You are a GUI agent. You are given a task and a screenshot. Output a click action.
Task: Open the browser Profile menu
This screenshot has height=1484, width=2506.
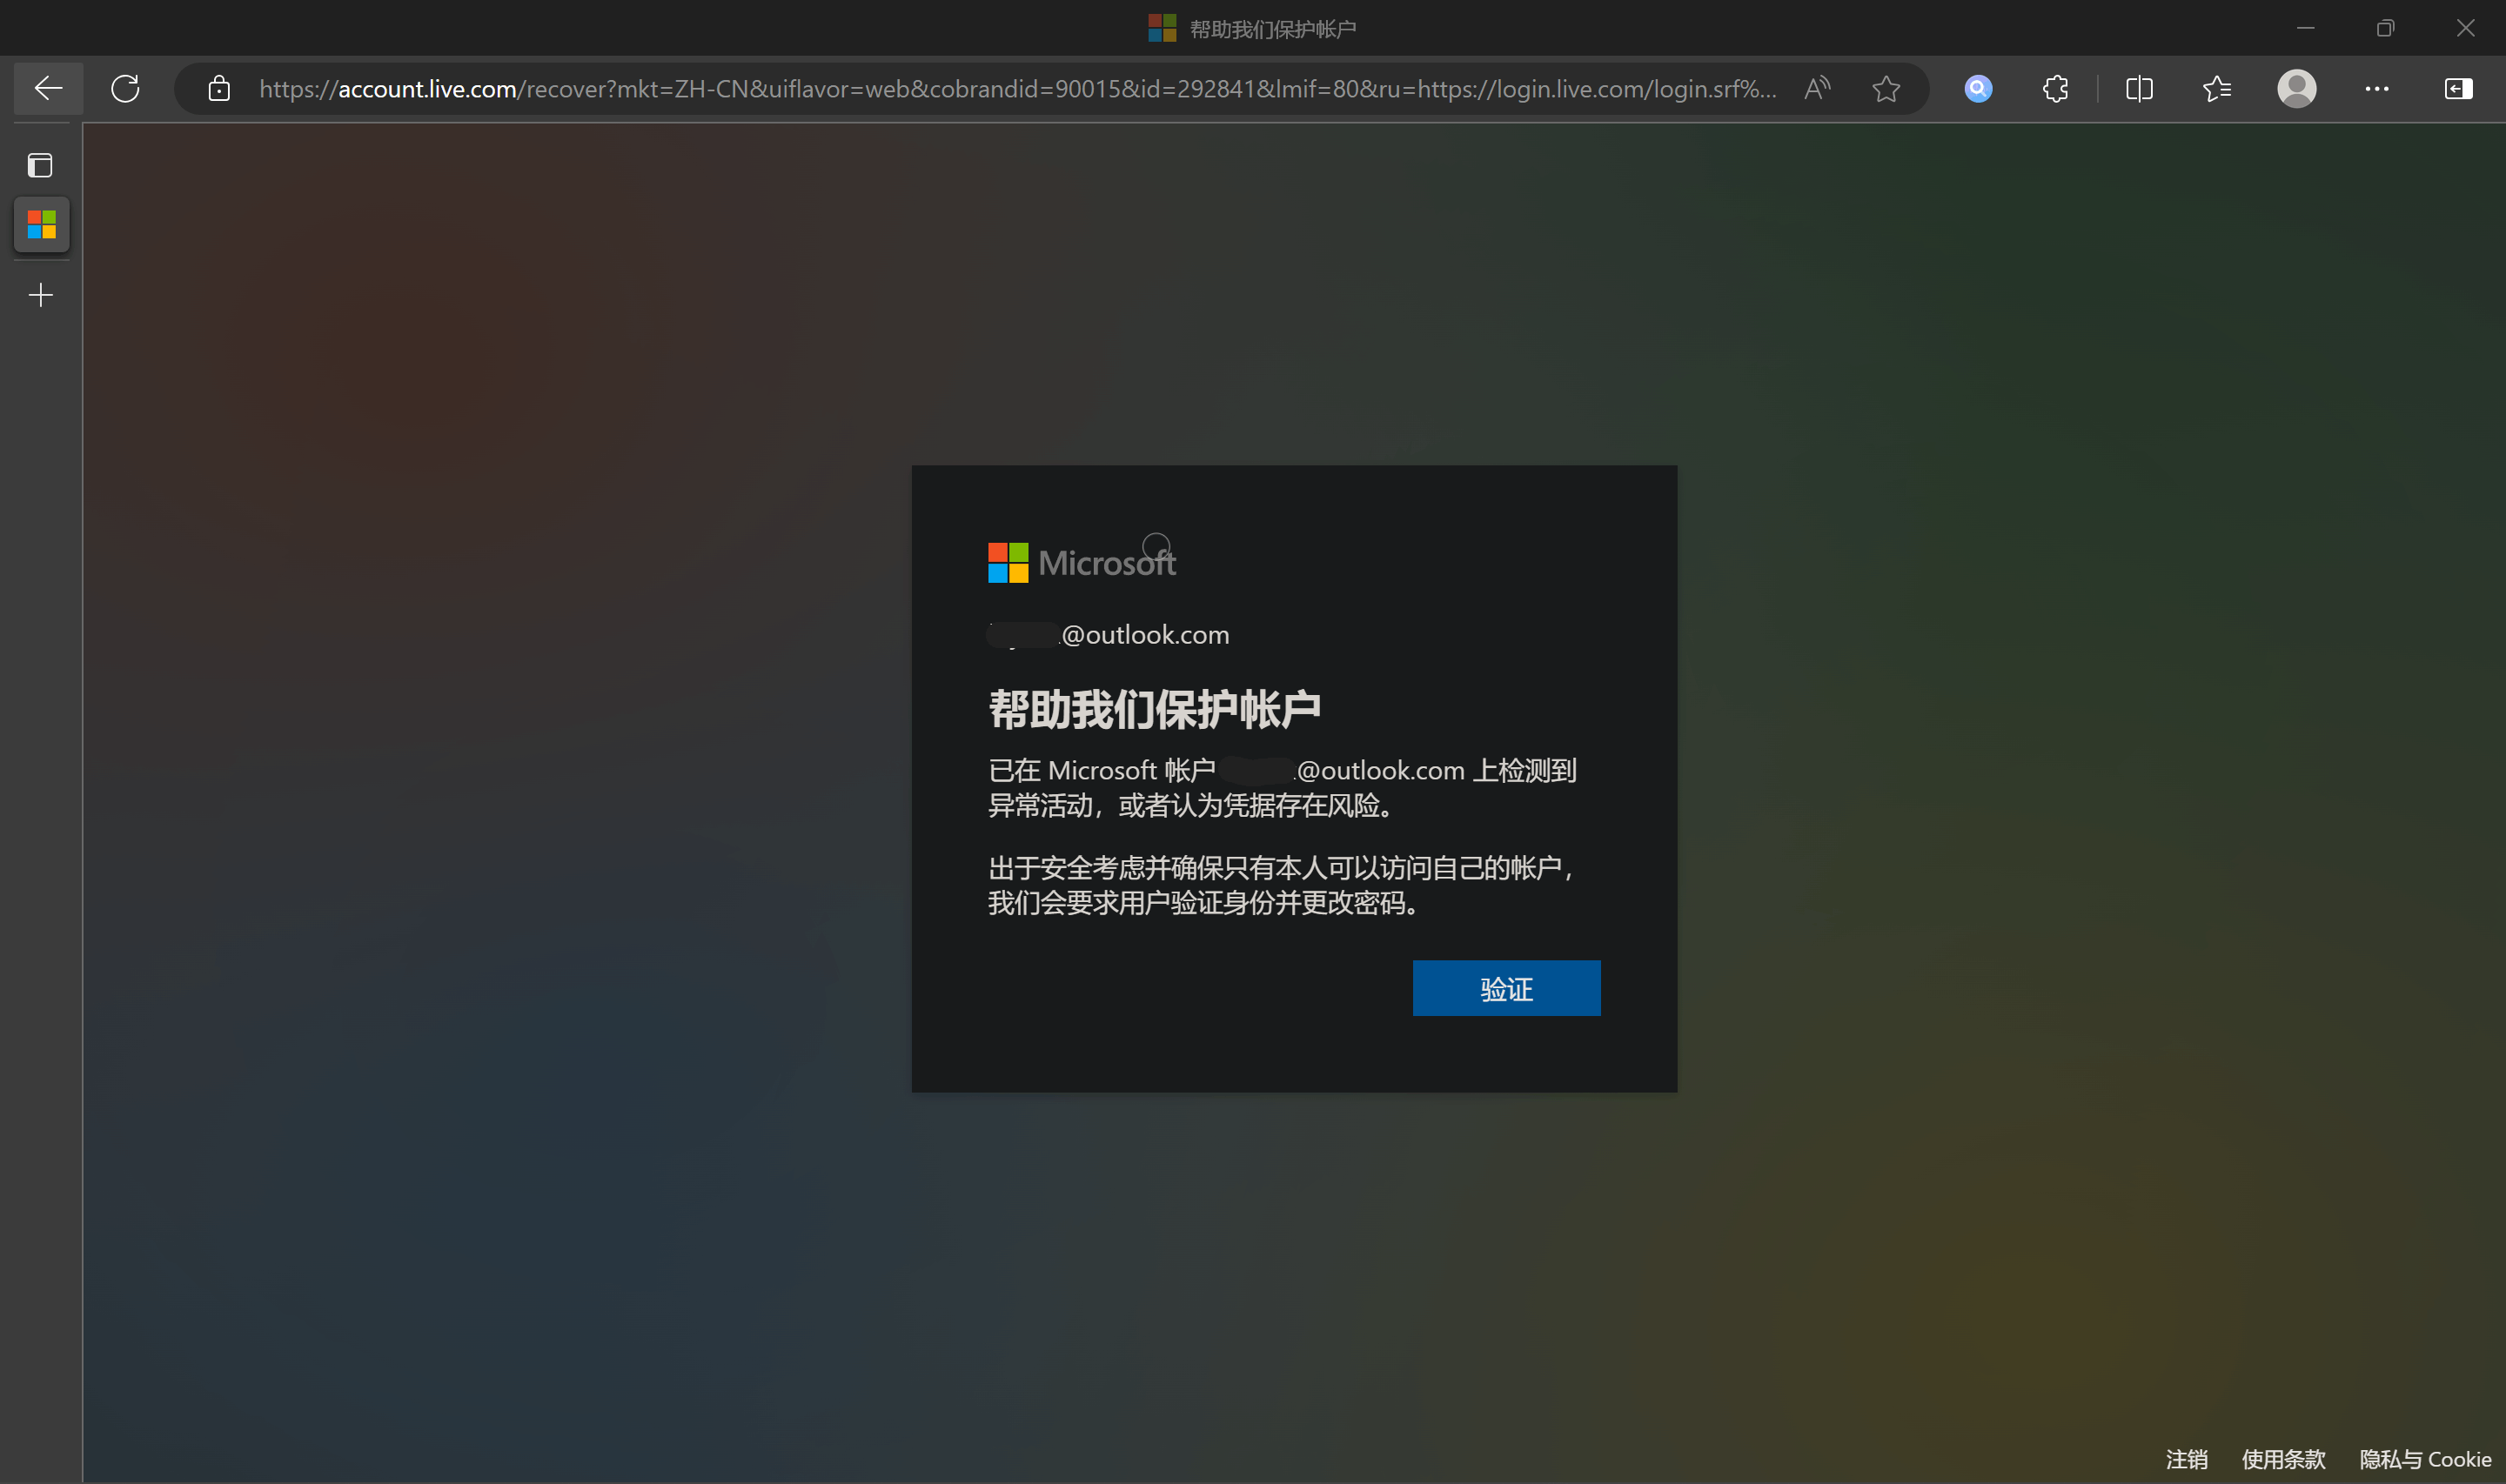[2297, 88]
